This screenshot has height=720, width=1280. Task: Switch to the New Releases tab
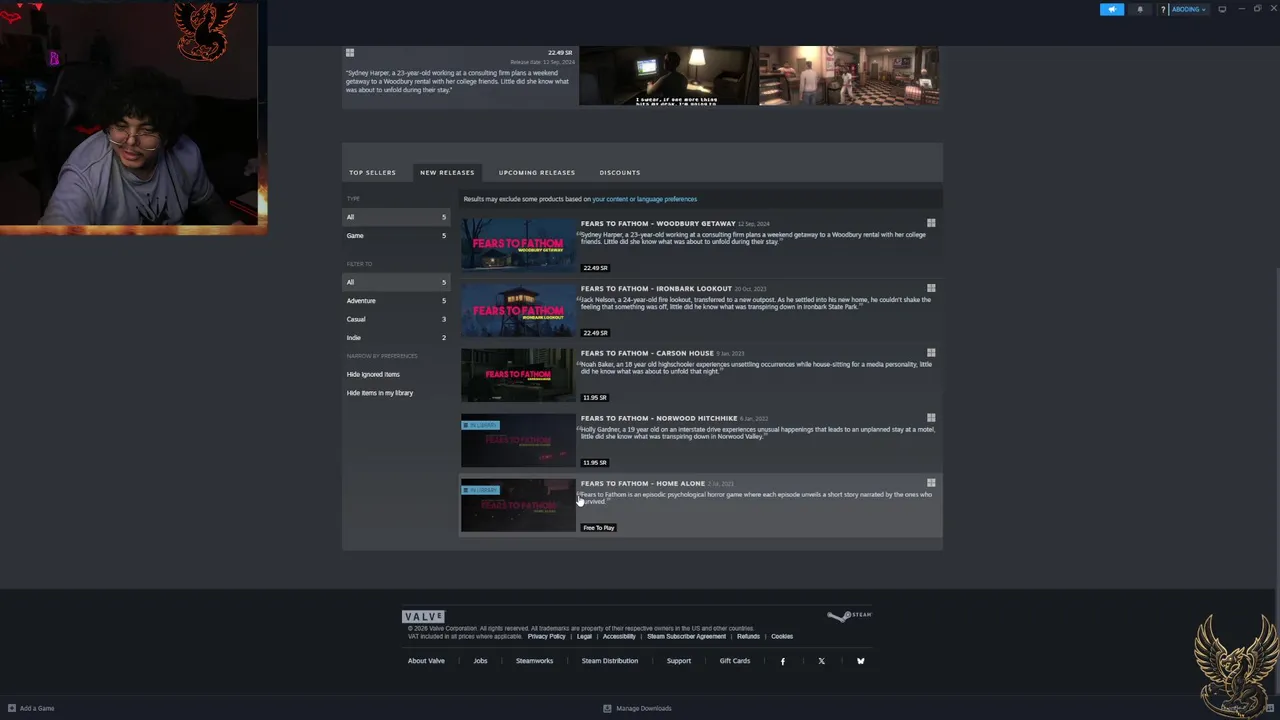(x=447, y=172)
